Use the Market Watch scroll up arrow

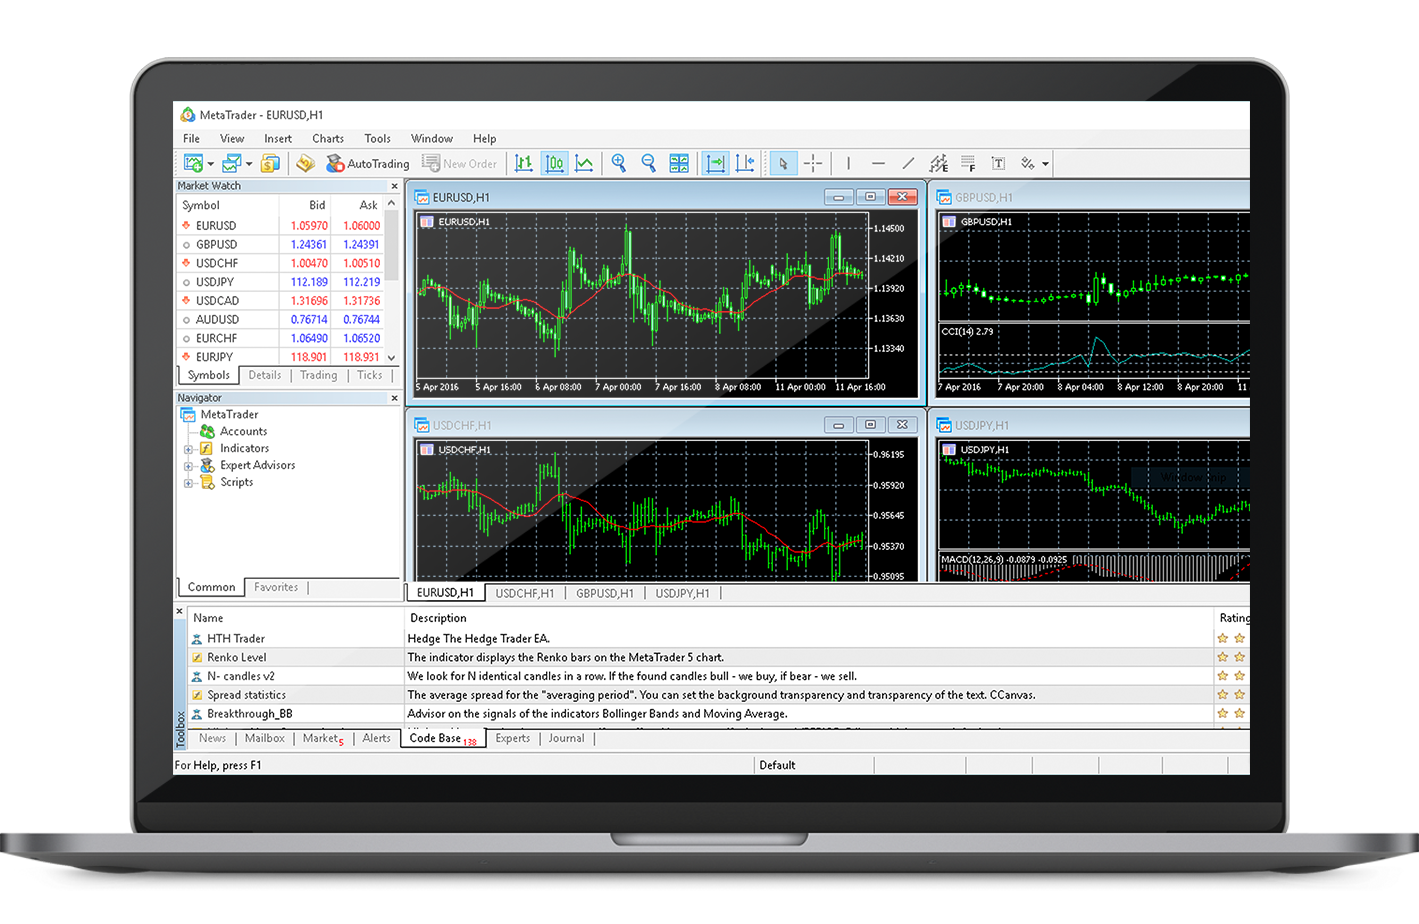391,203
